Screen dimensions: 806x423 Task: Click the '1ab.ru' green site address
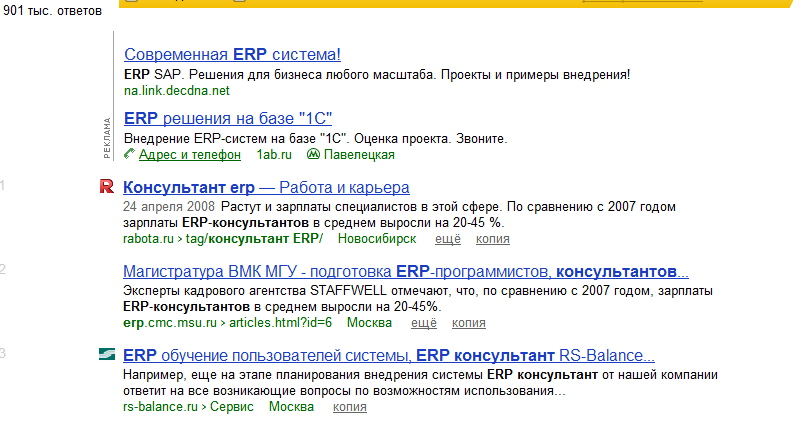coord(274,155)
